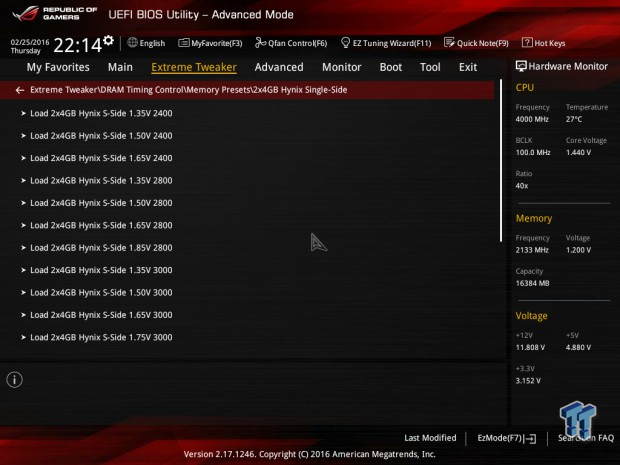Screen dimensions: 620x465
Task: Open MyFavorite(F3) list icon
Action: click(183, 43)
